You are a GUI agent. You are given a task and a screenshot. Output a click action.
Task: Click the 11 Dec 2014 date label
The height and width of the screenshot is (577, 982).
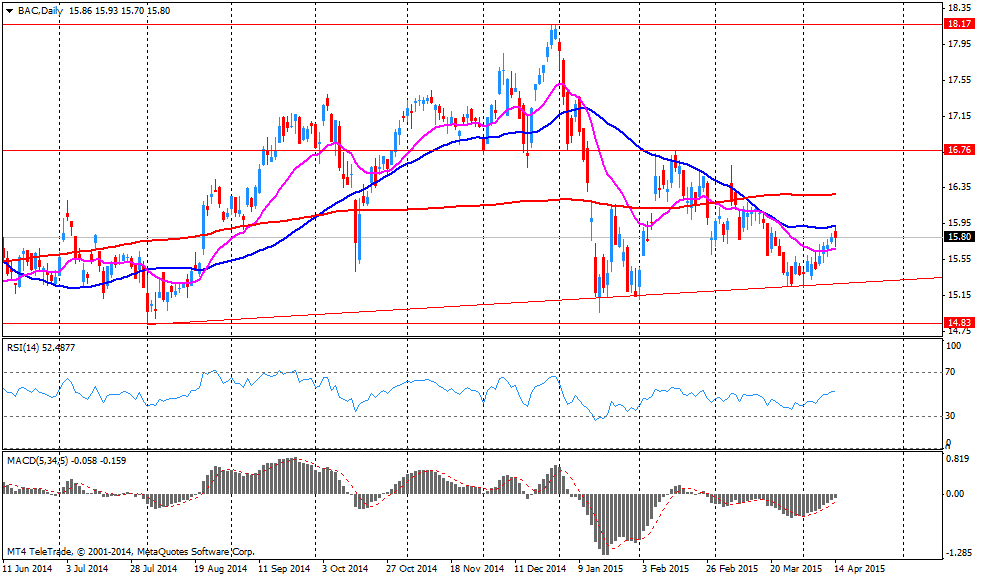(541, 569)
